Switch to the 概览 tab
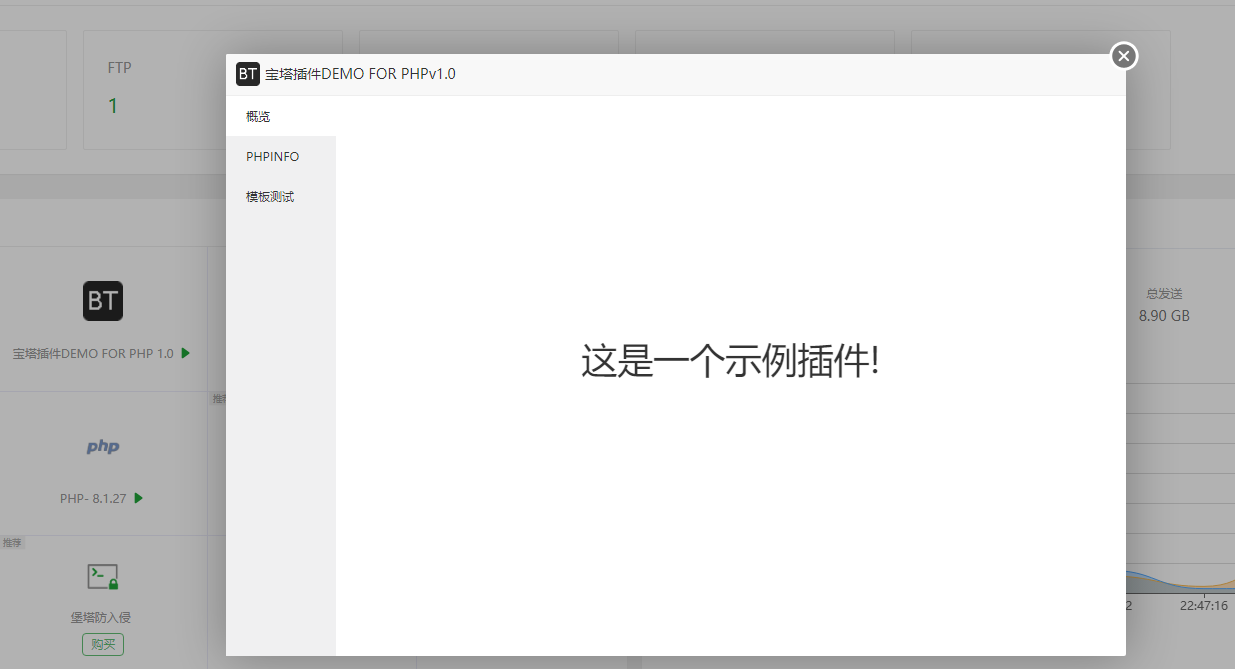 [281, 116]
